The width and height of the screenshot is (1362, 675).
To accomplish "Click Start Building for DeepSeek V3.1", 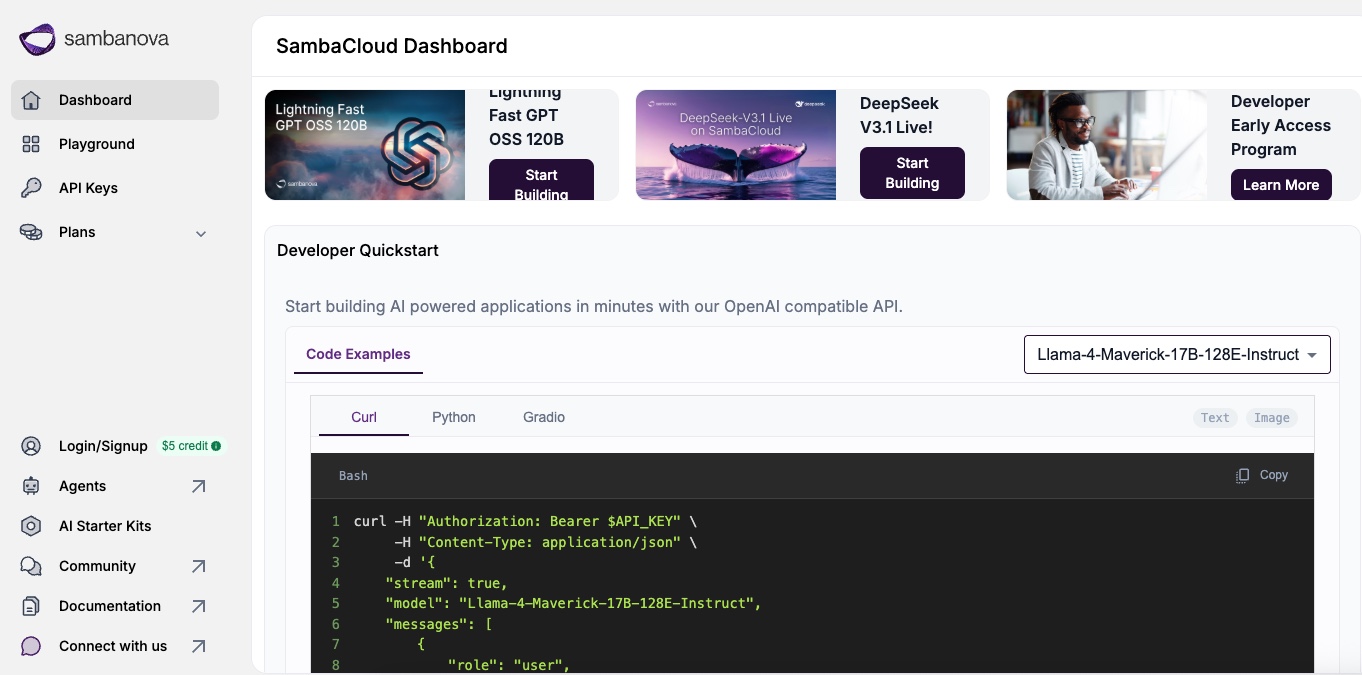I will point(912,173).
